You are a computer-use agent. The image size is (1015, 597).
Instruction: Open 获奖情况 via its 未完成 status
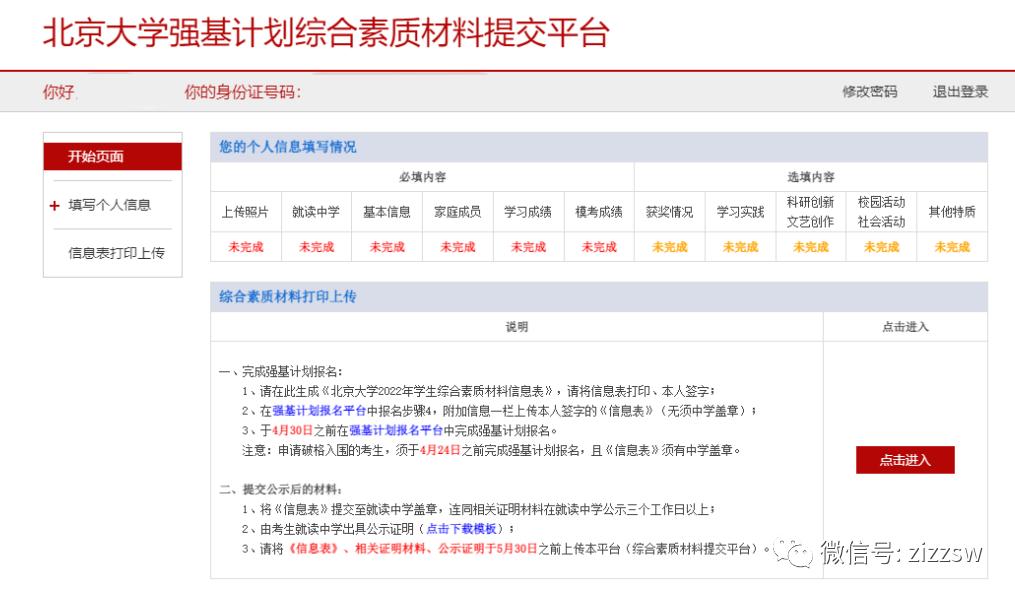point(668,245)
